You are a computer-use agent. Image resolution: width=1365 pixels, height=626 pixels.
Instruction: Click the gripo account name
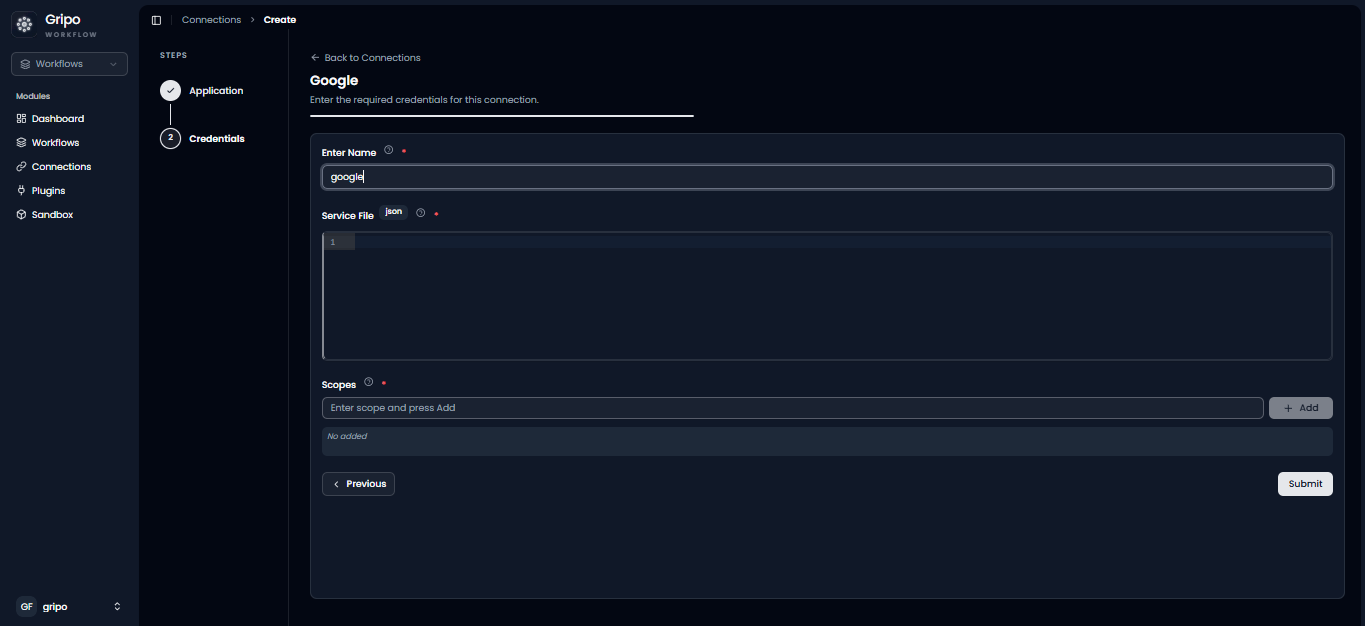coord(55,607)
